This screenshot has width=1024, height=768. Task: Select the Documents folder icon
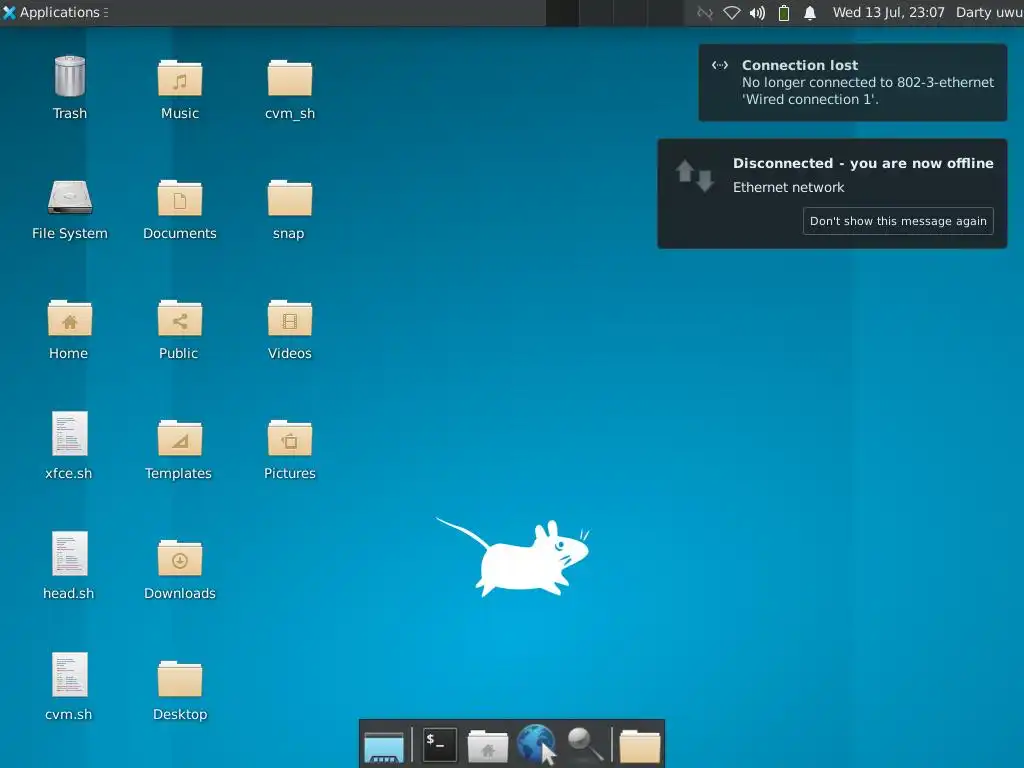pos(180,198)
